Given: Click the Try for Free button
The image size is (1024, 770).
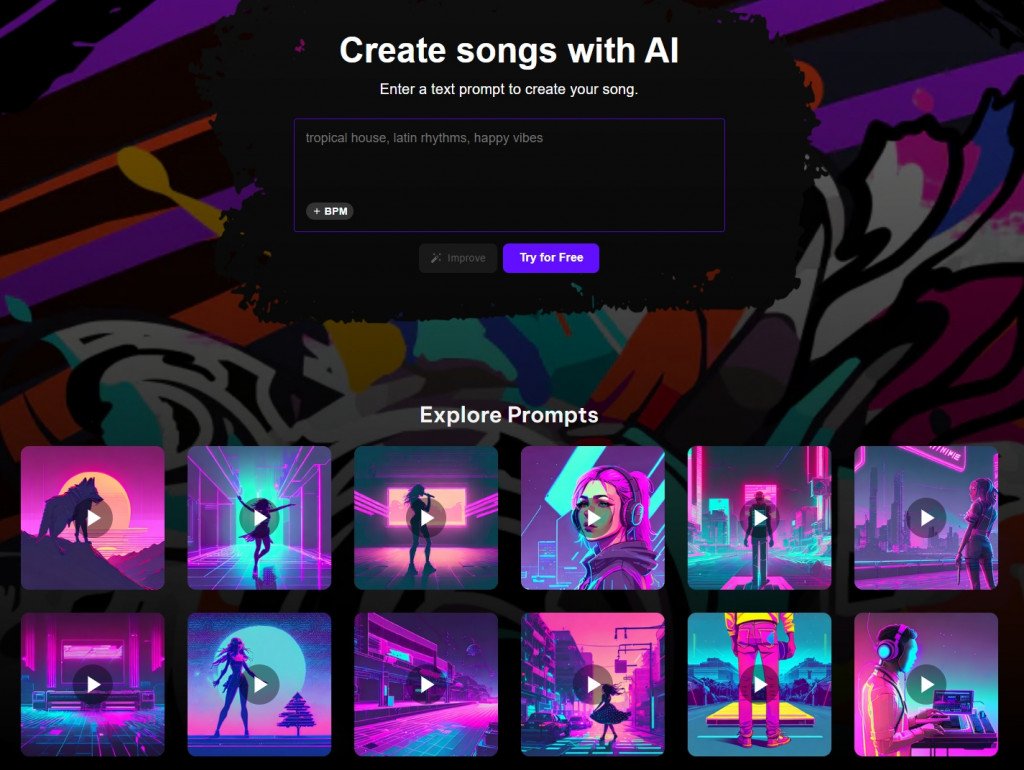Looking at the screenshot, I should (x=551, y=258).
